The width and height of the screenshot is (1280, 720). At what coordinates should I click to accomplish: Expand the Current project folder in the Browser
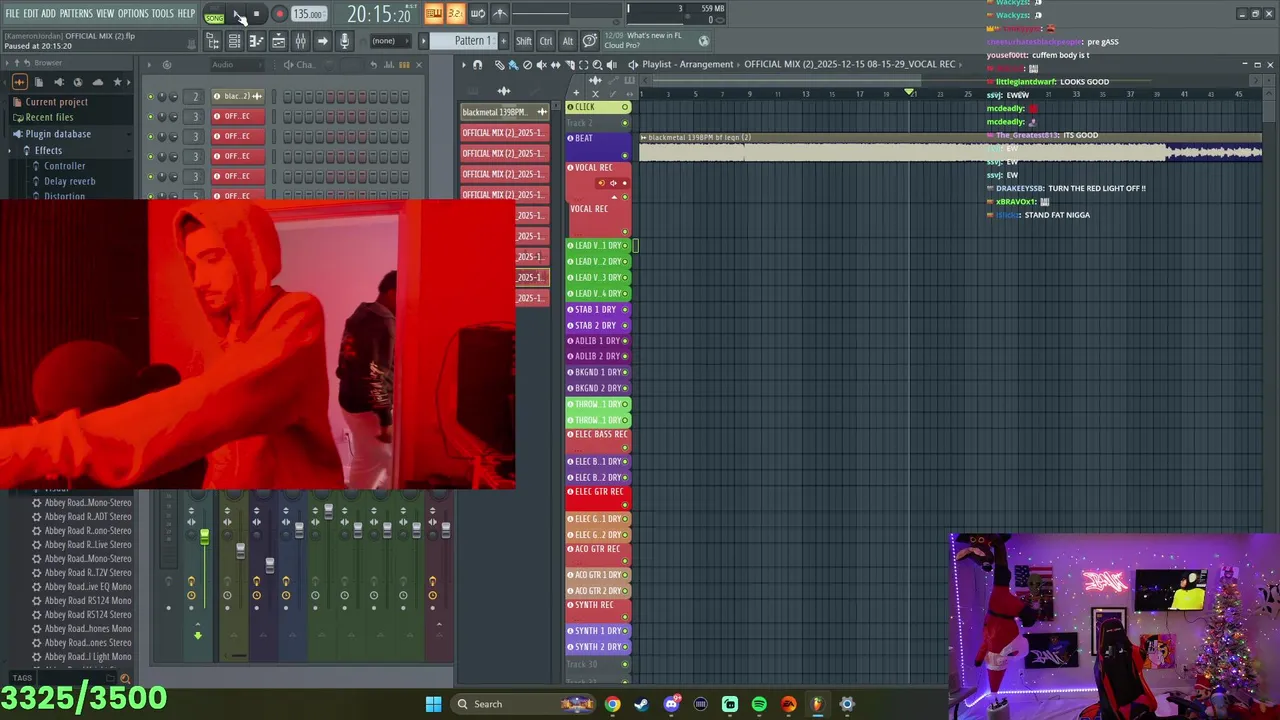point(56,101)
